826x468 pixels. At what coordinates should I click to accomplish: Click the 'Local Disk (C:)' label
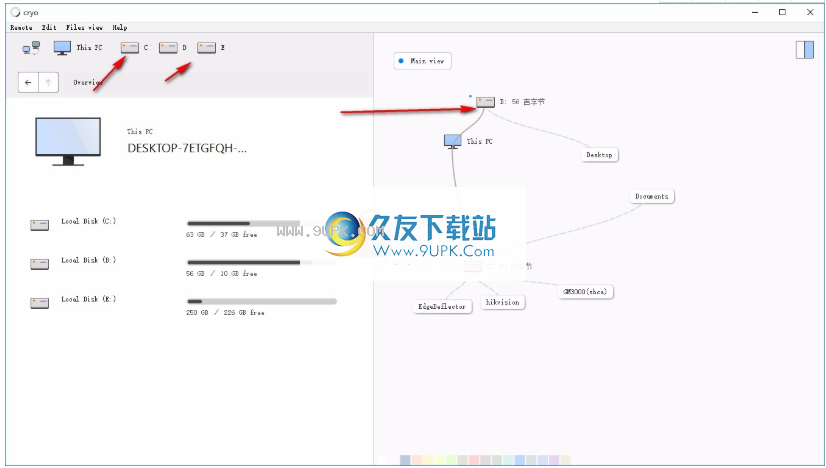coord(88,221)
